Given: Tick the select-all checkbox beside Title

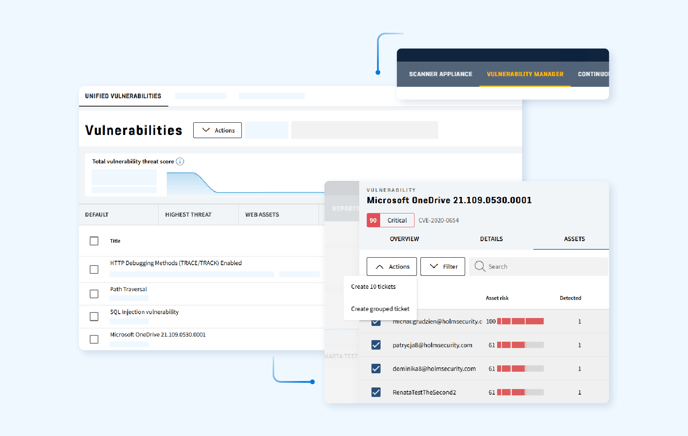Looking at the screenshot, I should click(x=94, y=241).
